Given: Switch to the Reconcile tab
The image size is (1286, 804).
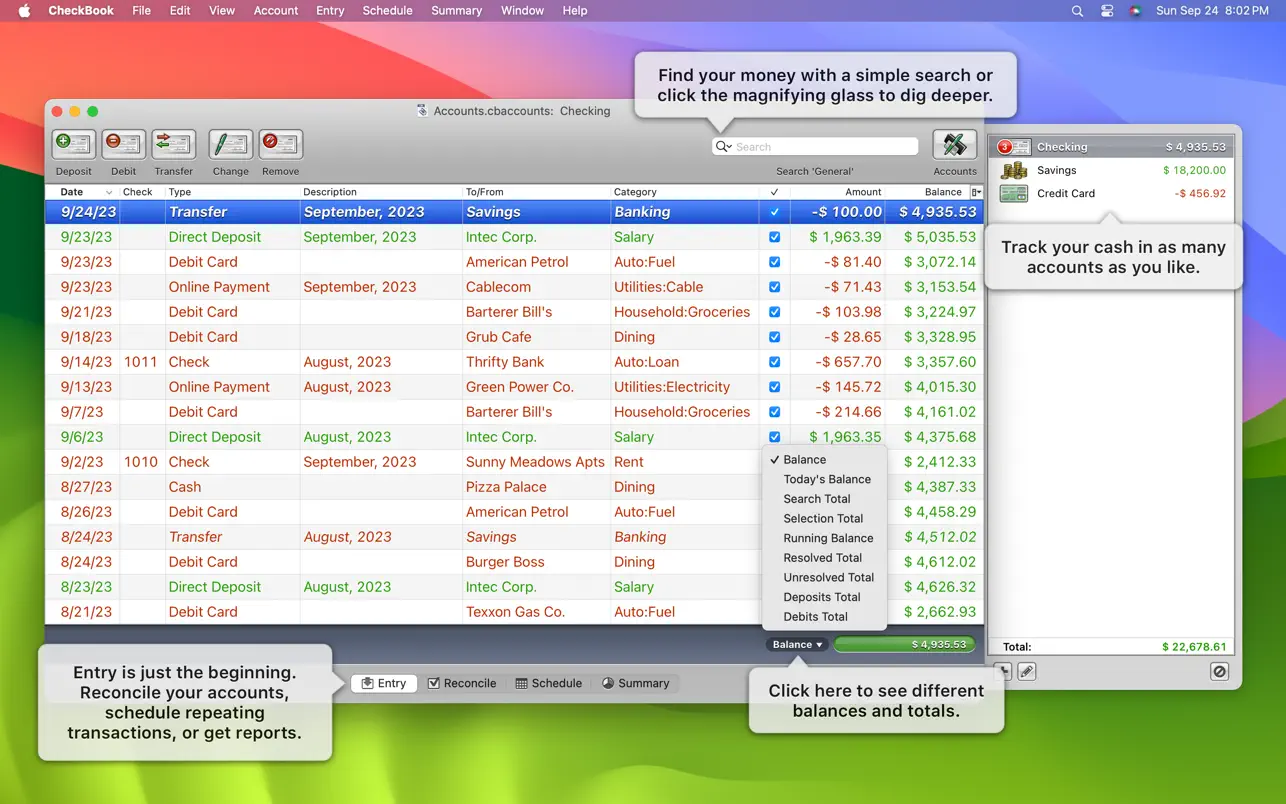Looking at the screenshot, I should [x=462, y=683].
